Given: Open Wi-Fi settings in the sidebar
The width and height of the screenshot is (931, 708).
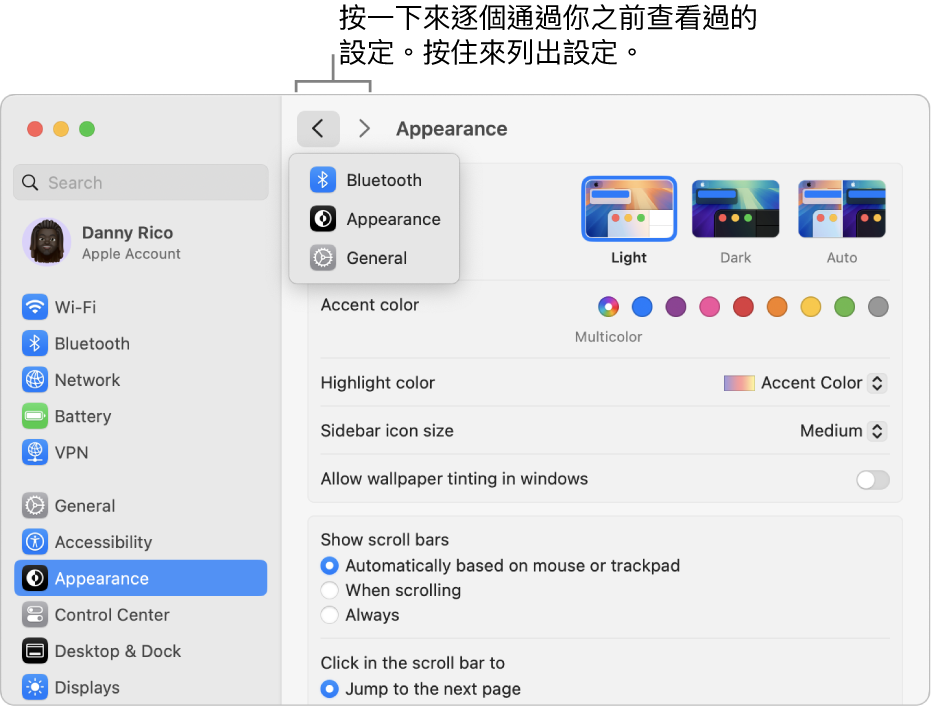Looking at the screenshot, I should click(x=141, y=307).
